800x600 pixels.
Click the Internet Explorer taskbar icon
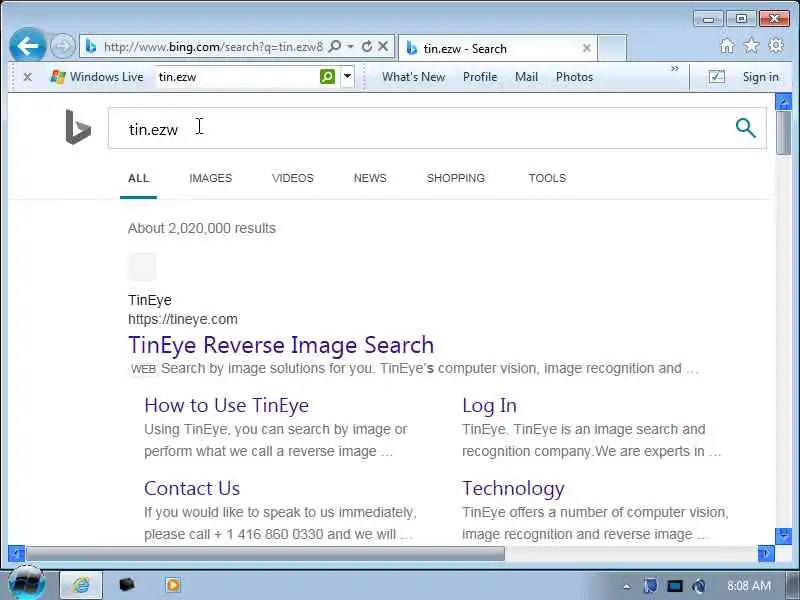81,585
